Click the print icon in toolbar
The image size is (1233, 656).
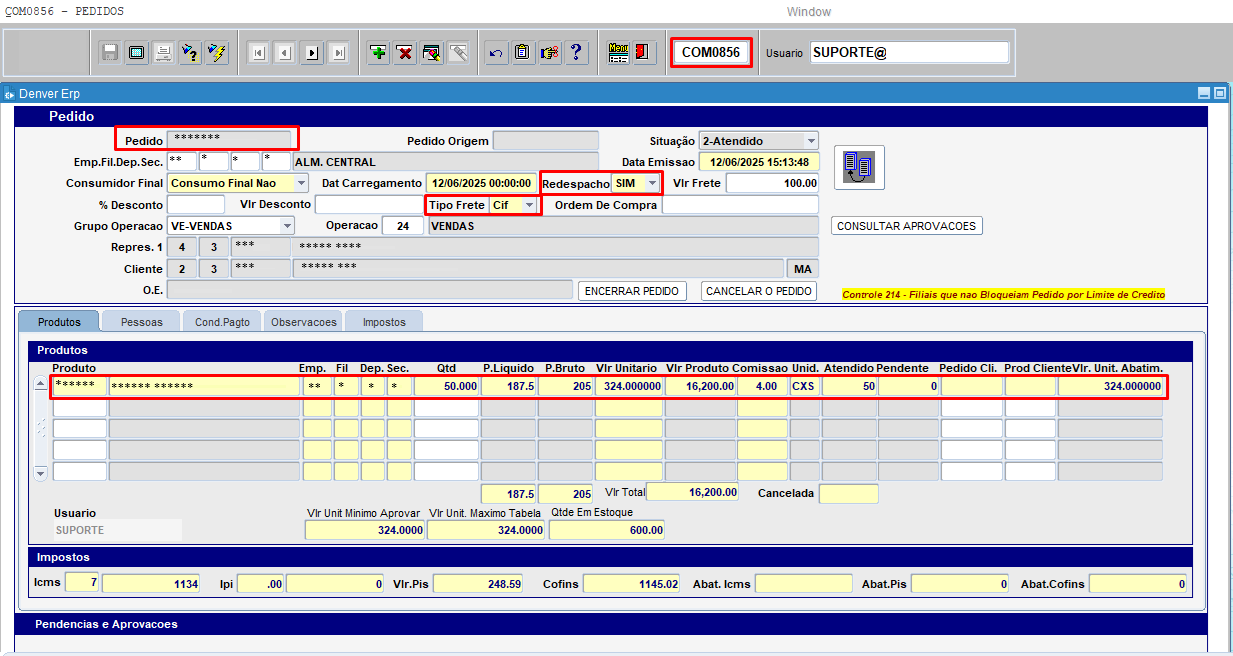click(x=162, y=53)
